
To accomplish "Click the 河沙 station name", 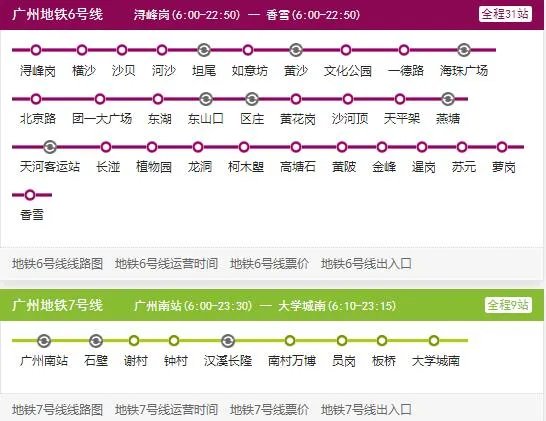I will point(164,71).
